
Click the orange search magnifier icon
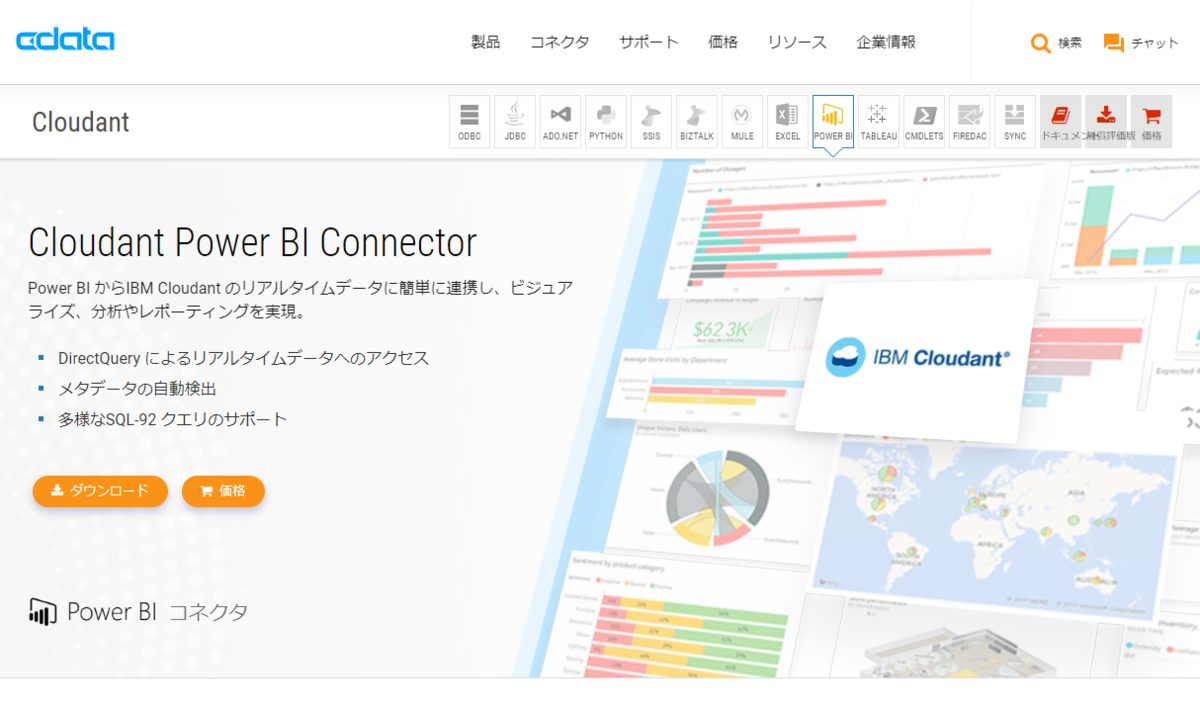(x=1041, y=43)
